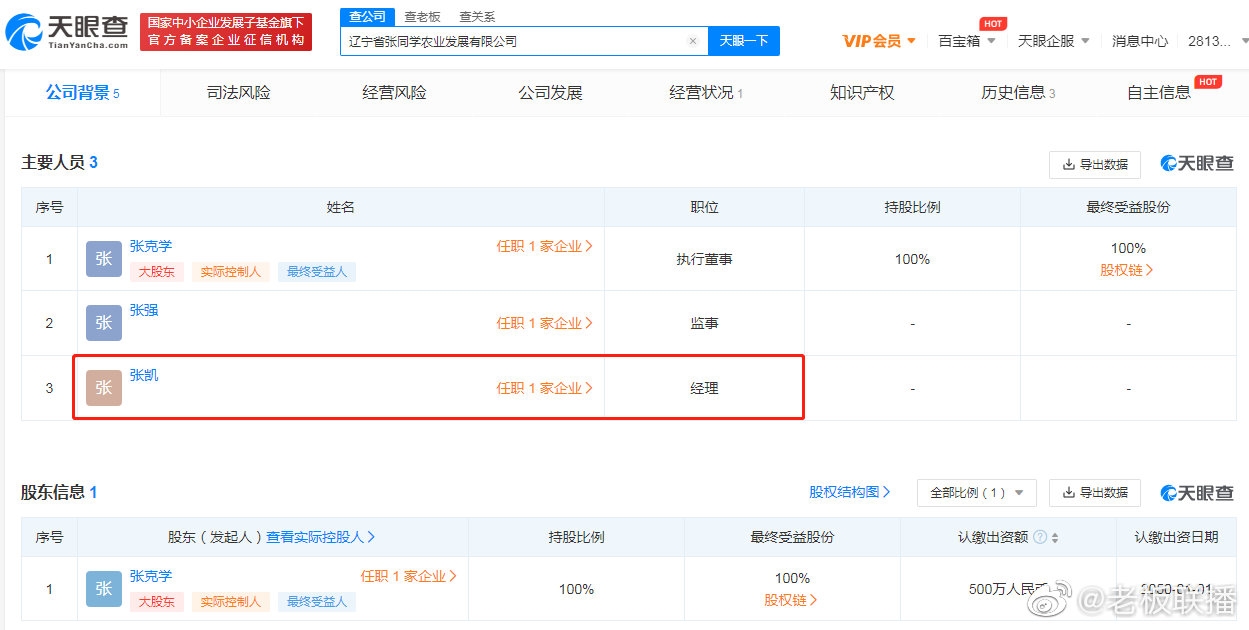Open the 知识产权 tab
Image resolution: width=1249 pixels, height=630 pixels.
[x=861, y=93]
